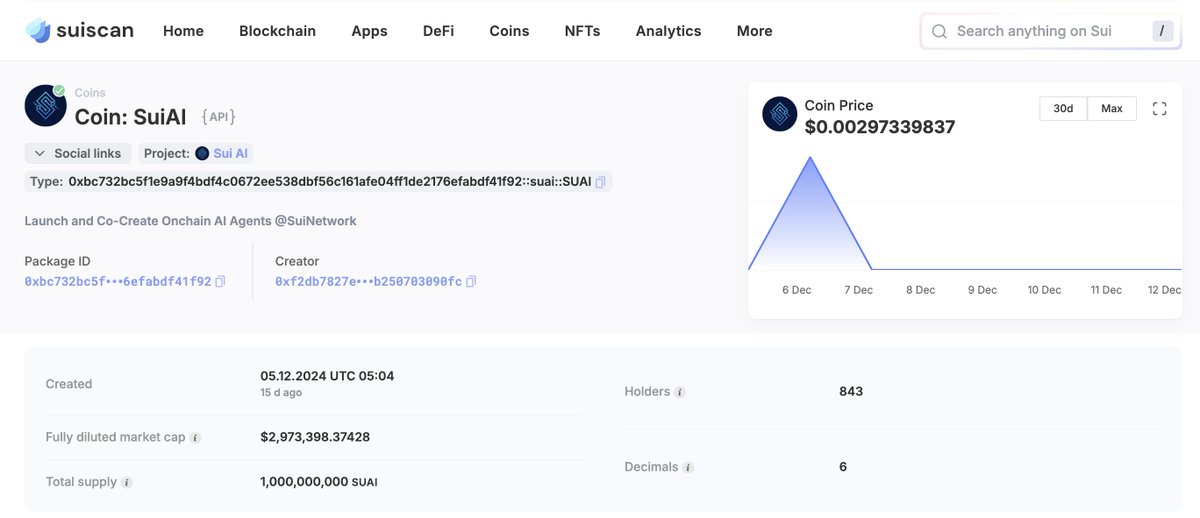
Task: Click the suiscan logo
Action: coord(79,31)
